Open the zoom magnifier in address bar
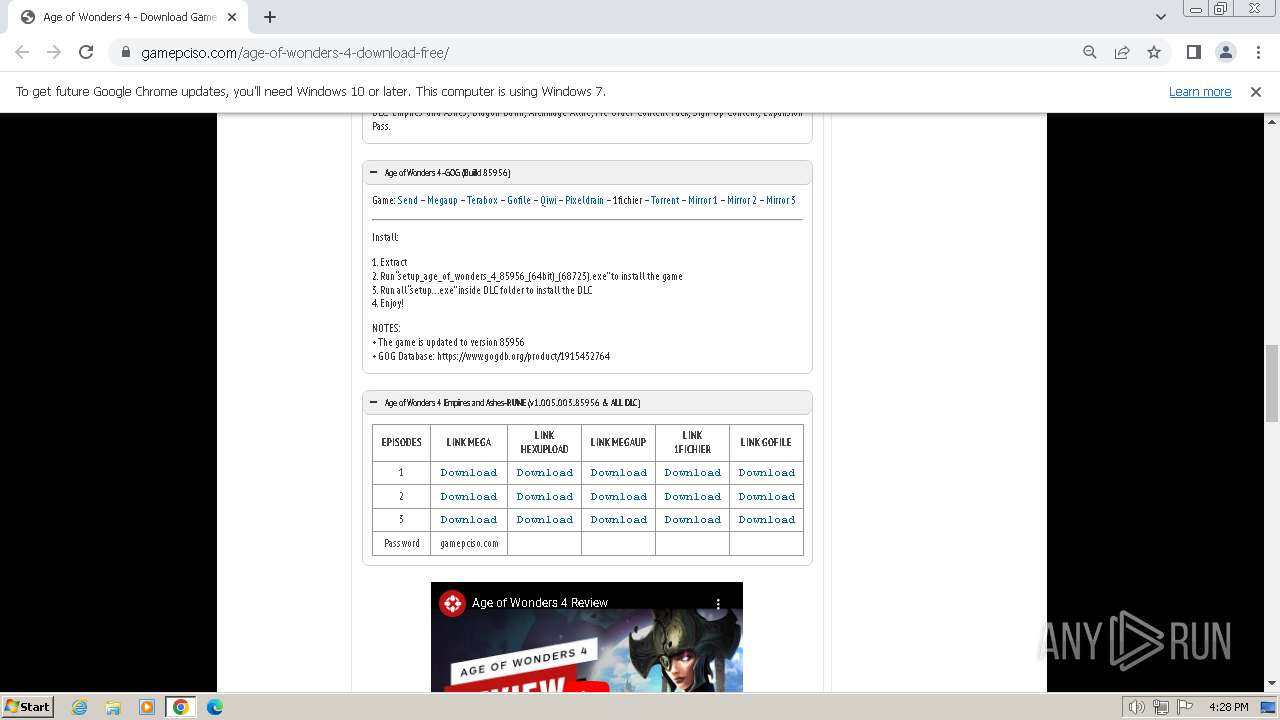 pos(1090,52)
